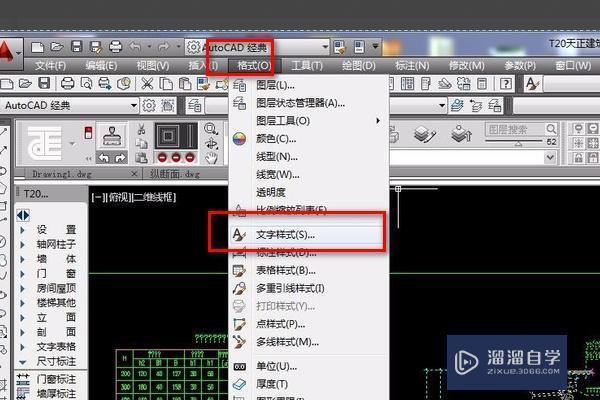Click the layer search magnifier icon
The image size is (600, 400).
[551, 129]
